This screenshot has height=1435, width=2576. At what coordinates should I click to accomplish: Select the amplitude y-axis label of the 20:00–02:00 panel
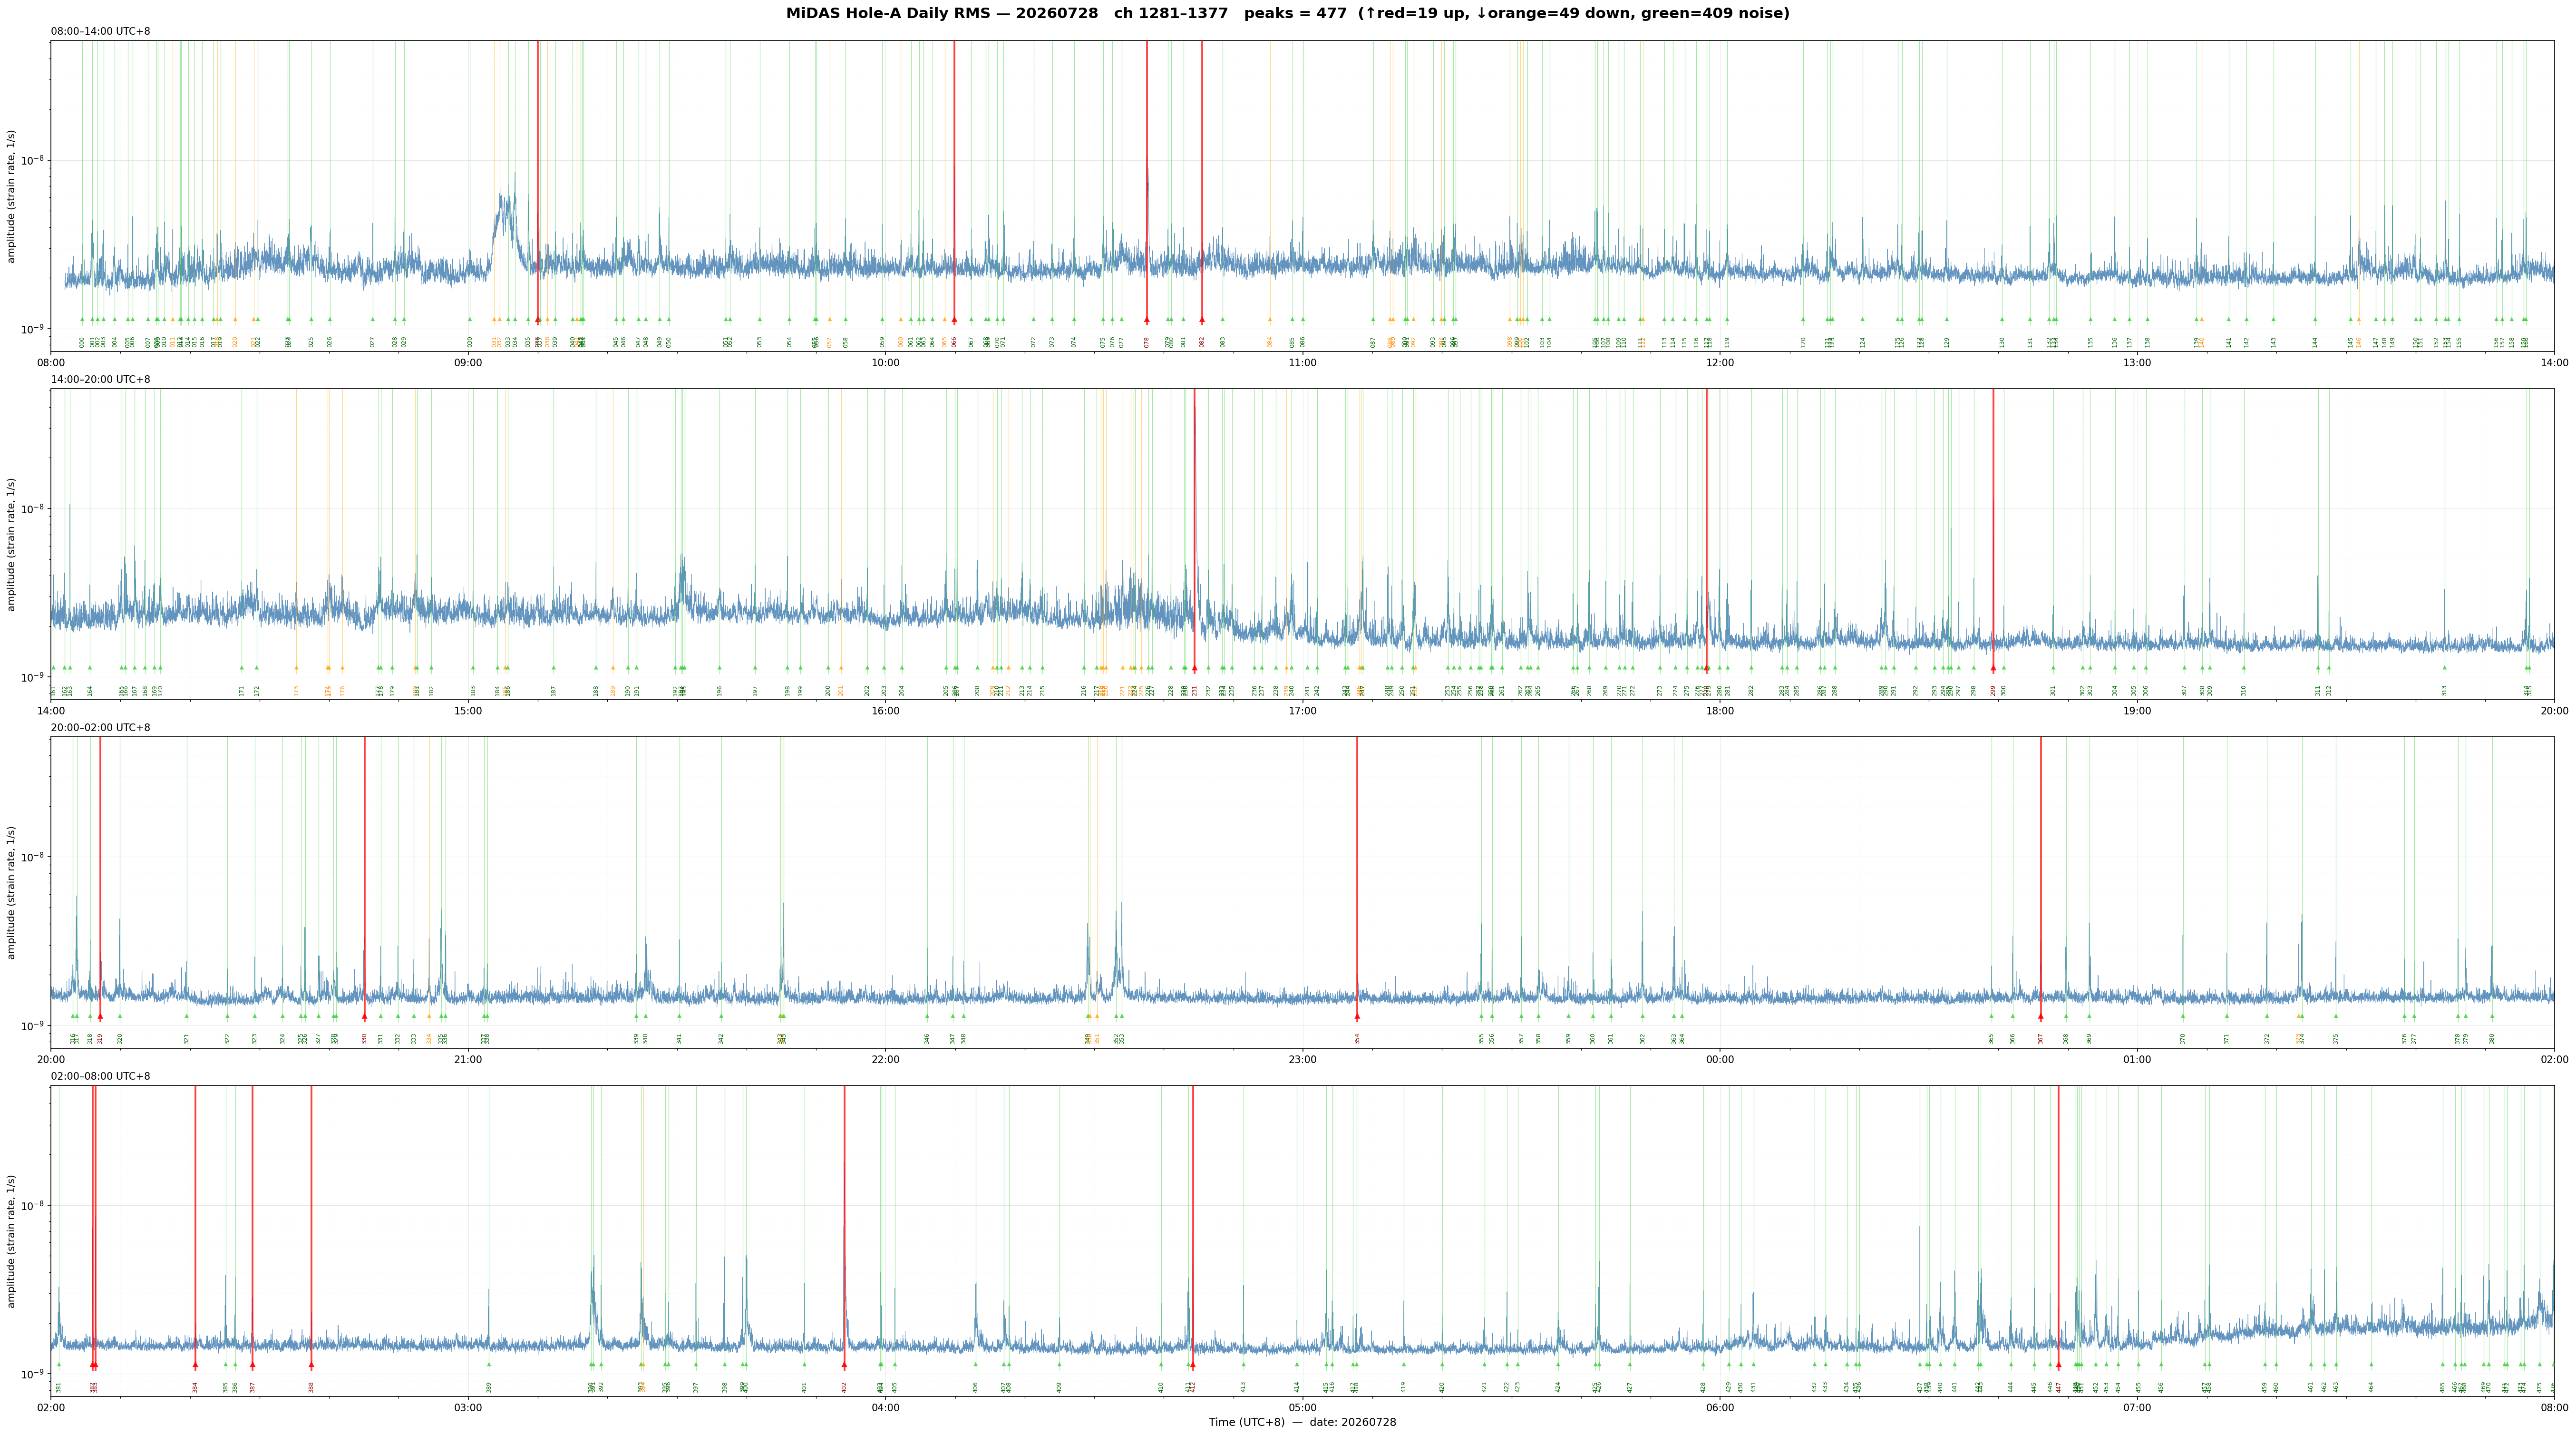[x=12, y=892]
